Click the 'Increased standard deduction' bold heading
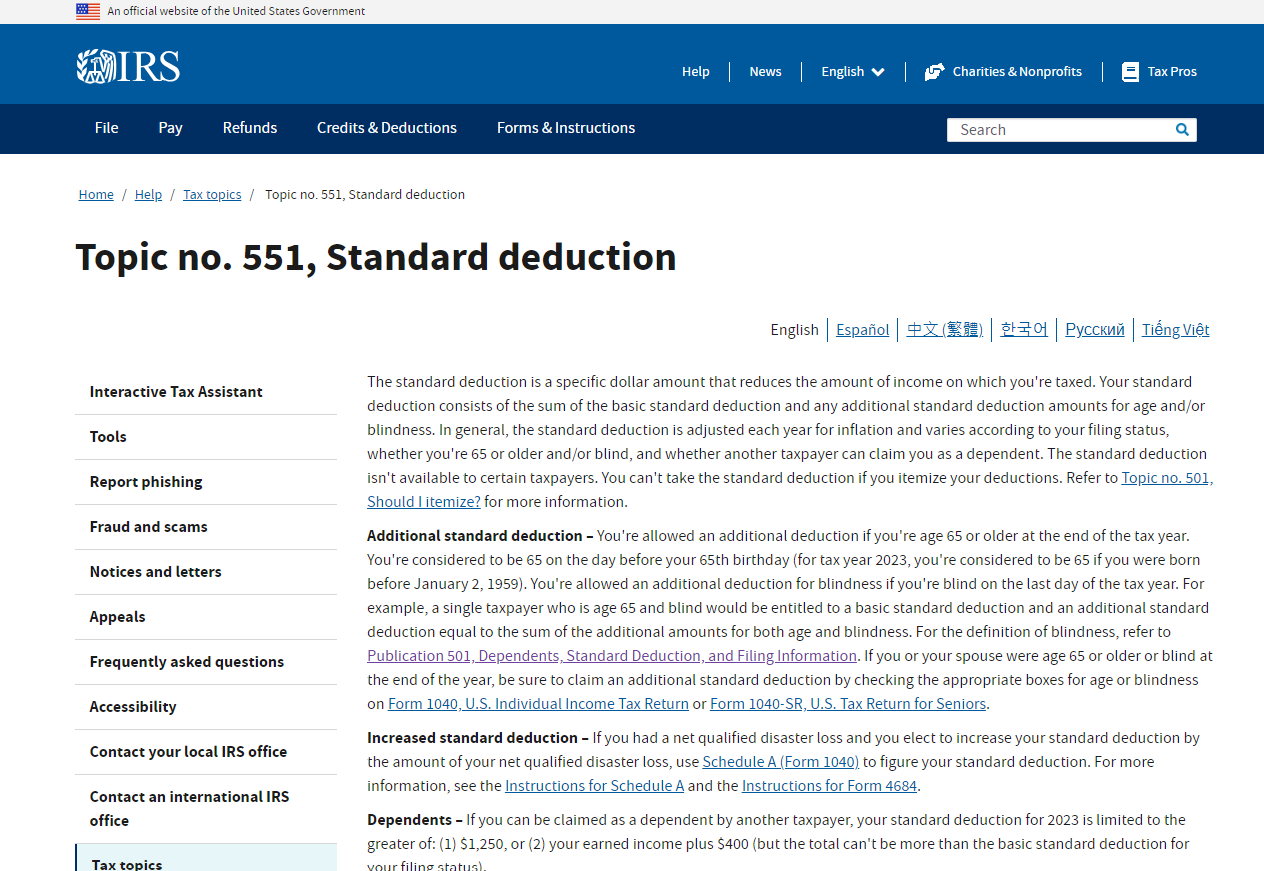Viewport: 1264px width, 871px height. point(478,738)
